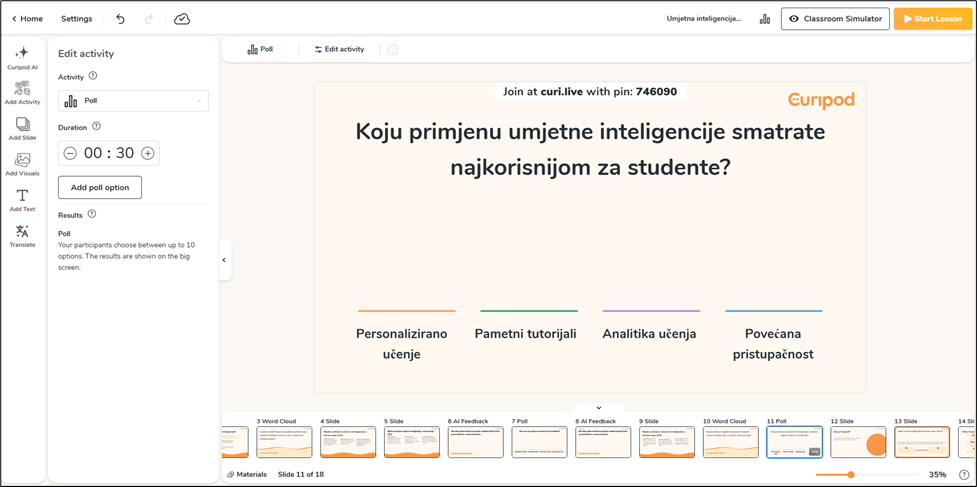The width and height of the screenshot is (977, 487).
Task: Click the help icon next to Duration
Action: pyautogui.click(x=96, y=126)
